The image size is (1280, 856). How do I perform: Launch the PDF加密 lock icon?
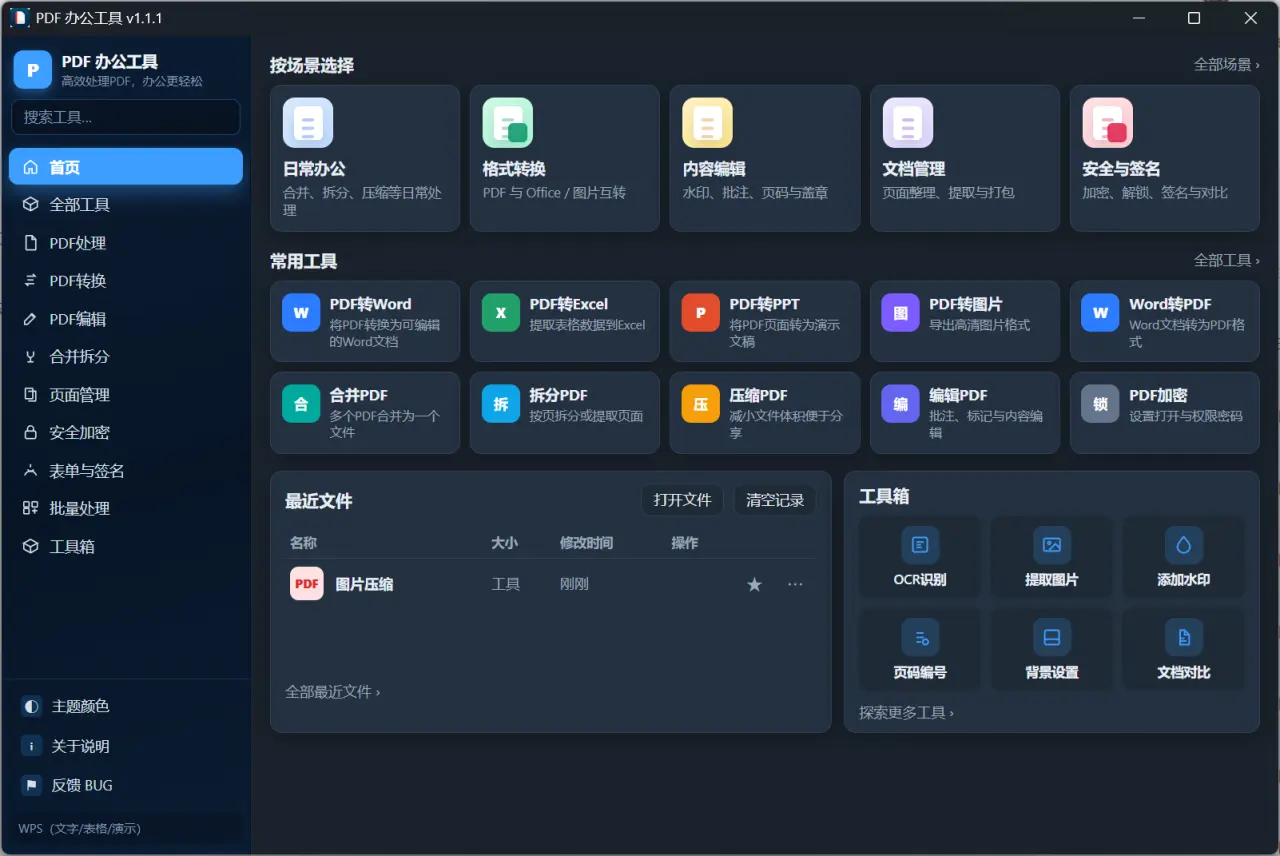tap(1101, 404)
